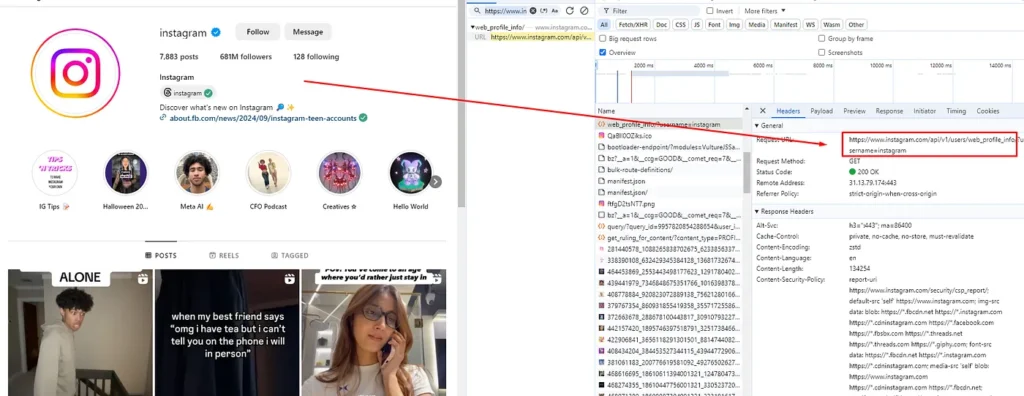Filter requests by Media type
This screenshot has height=396, width=1024.
pyautogui.click(x=757, y=25)
